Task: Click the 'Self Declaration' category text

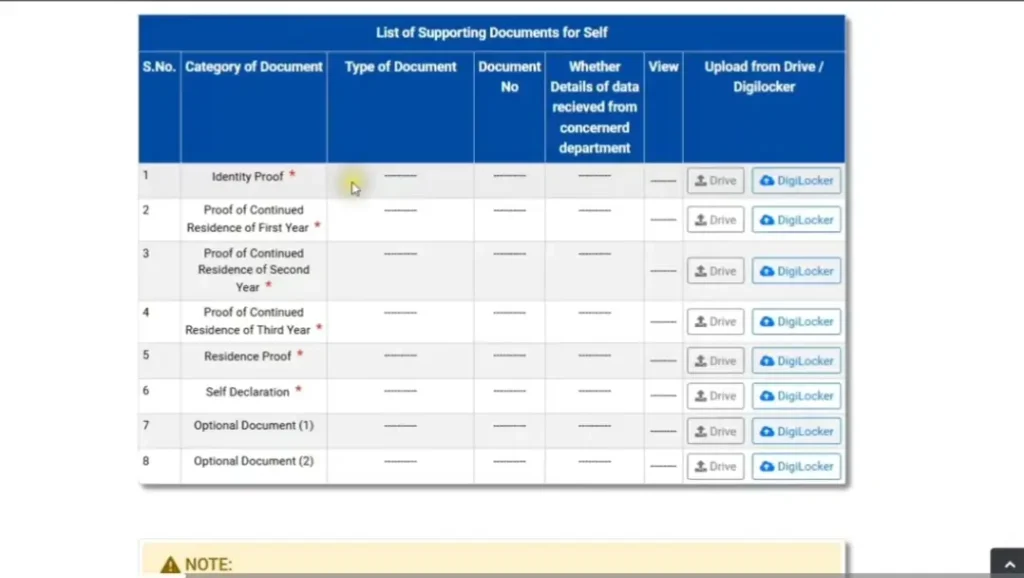Action: point(248,392)
